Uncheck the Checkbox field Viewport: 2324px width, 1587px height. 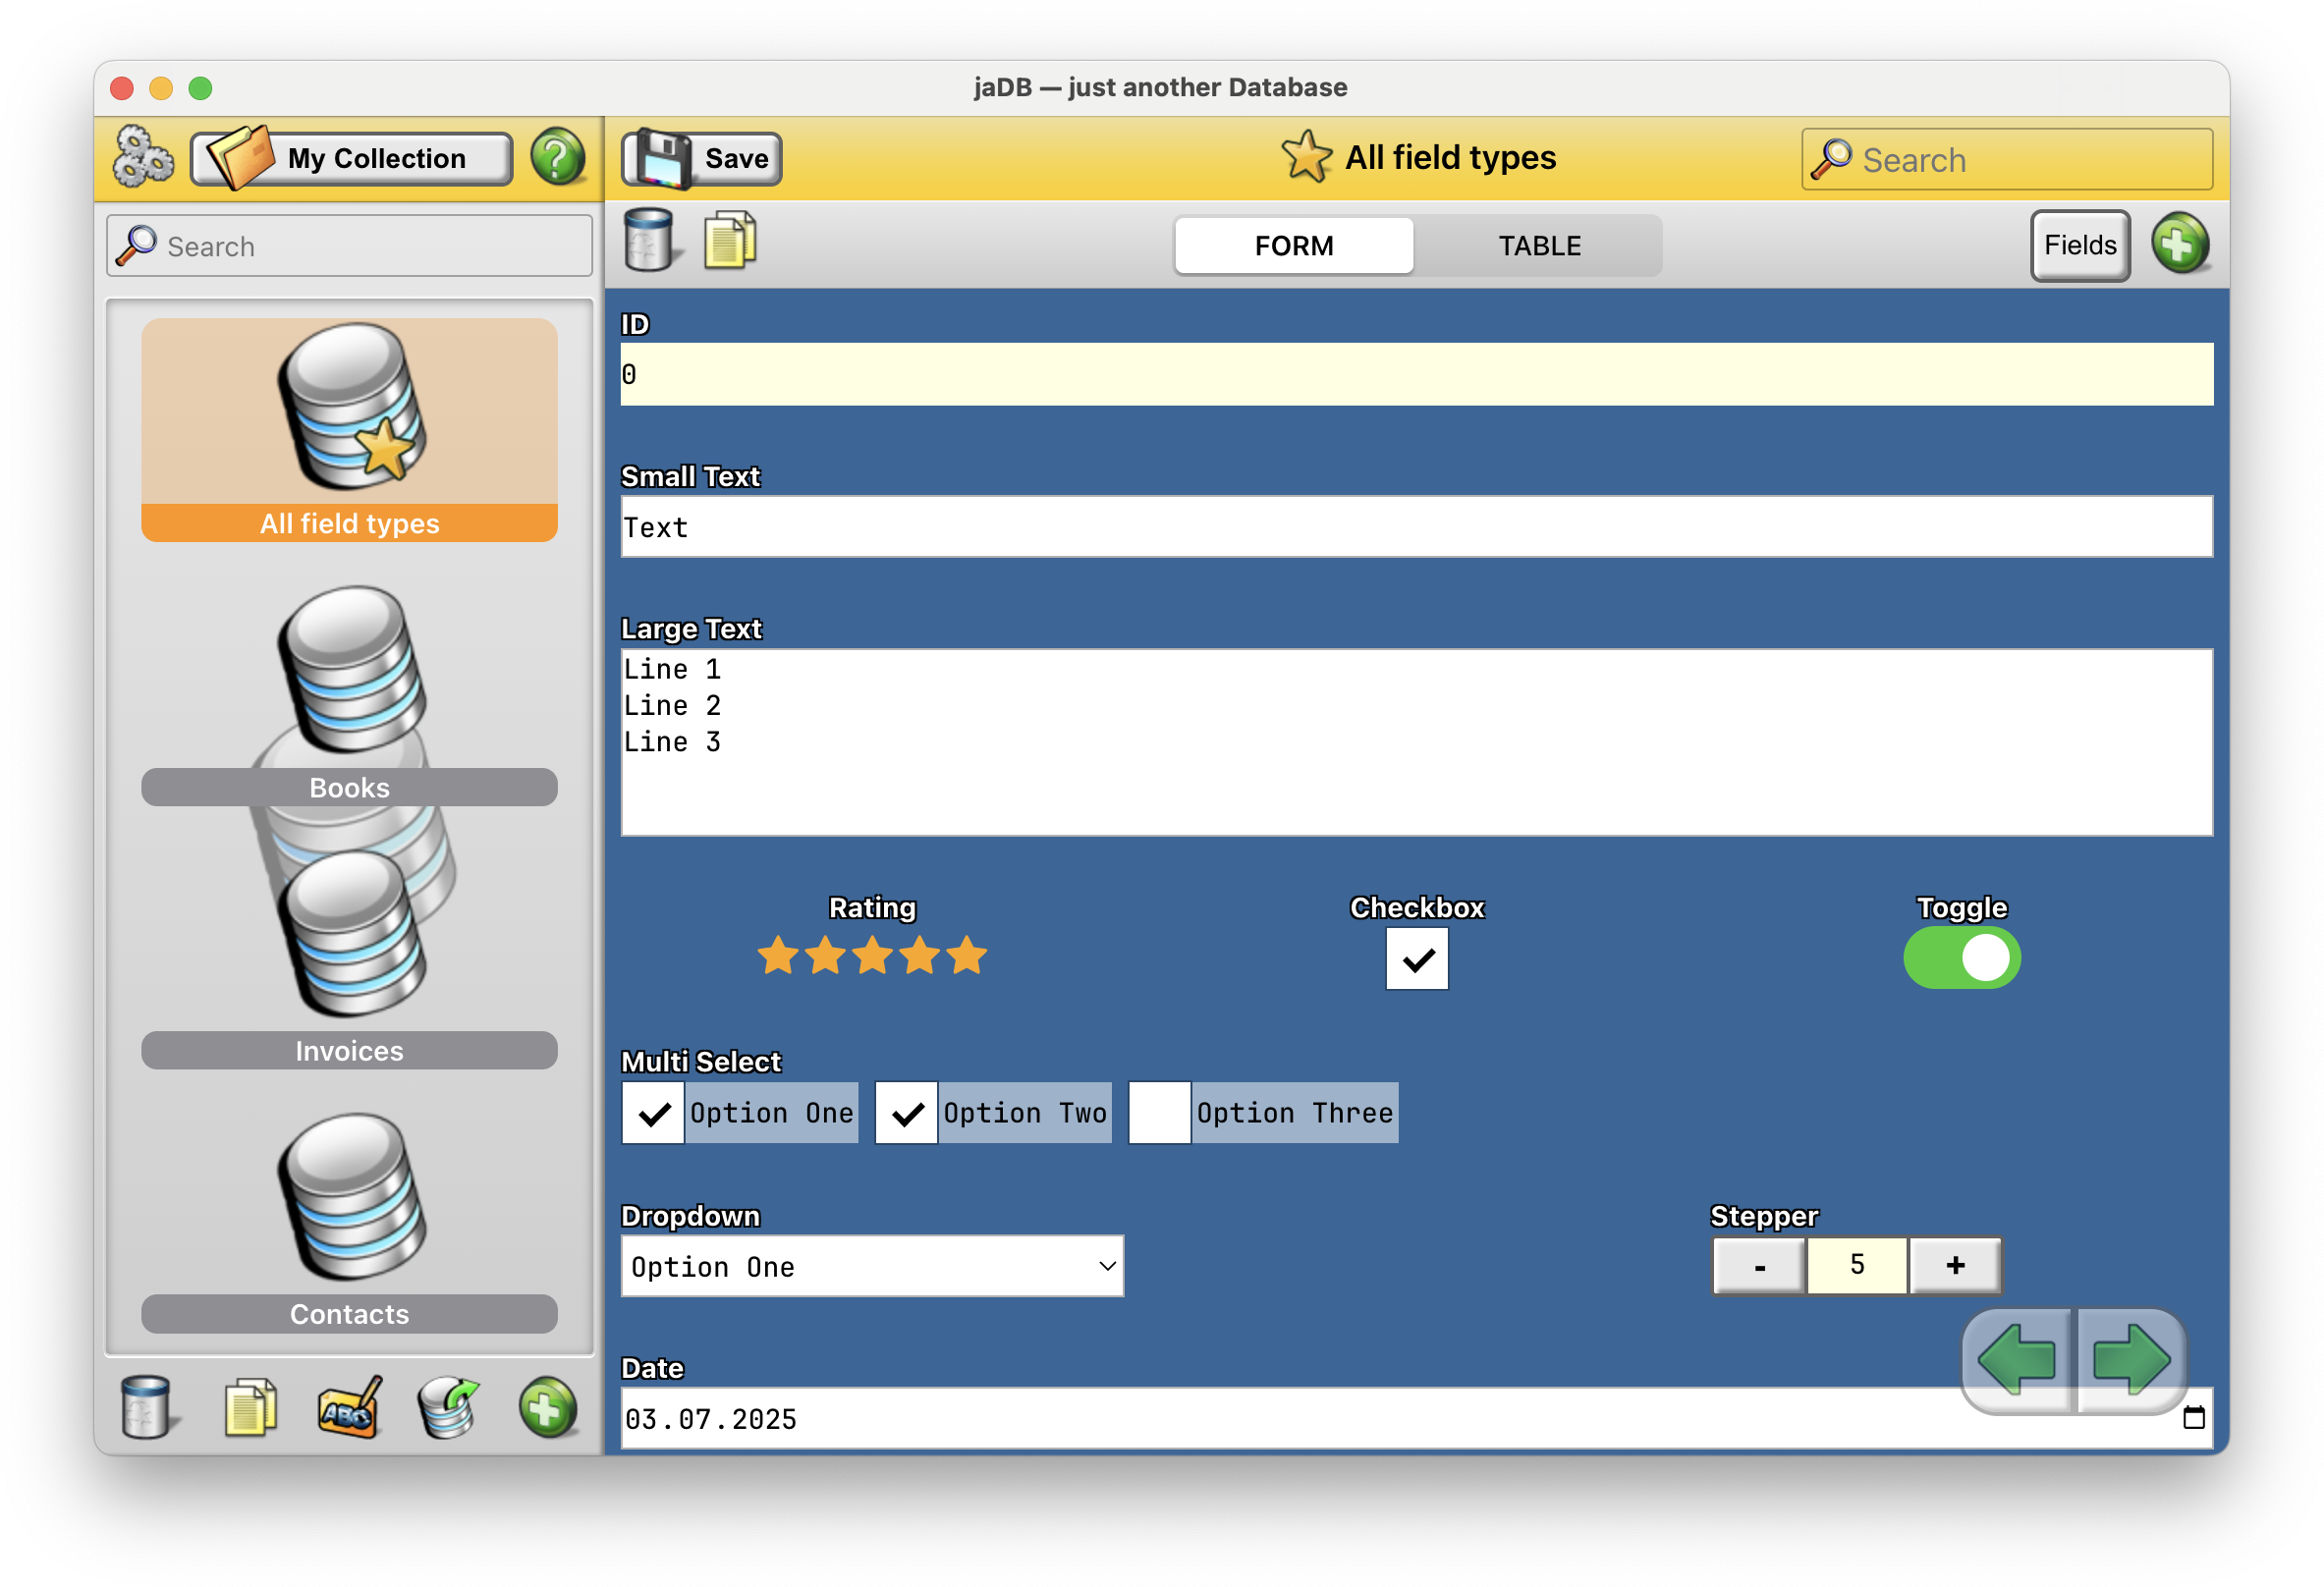pyautogui.click(x=1416, y=959)
